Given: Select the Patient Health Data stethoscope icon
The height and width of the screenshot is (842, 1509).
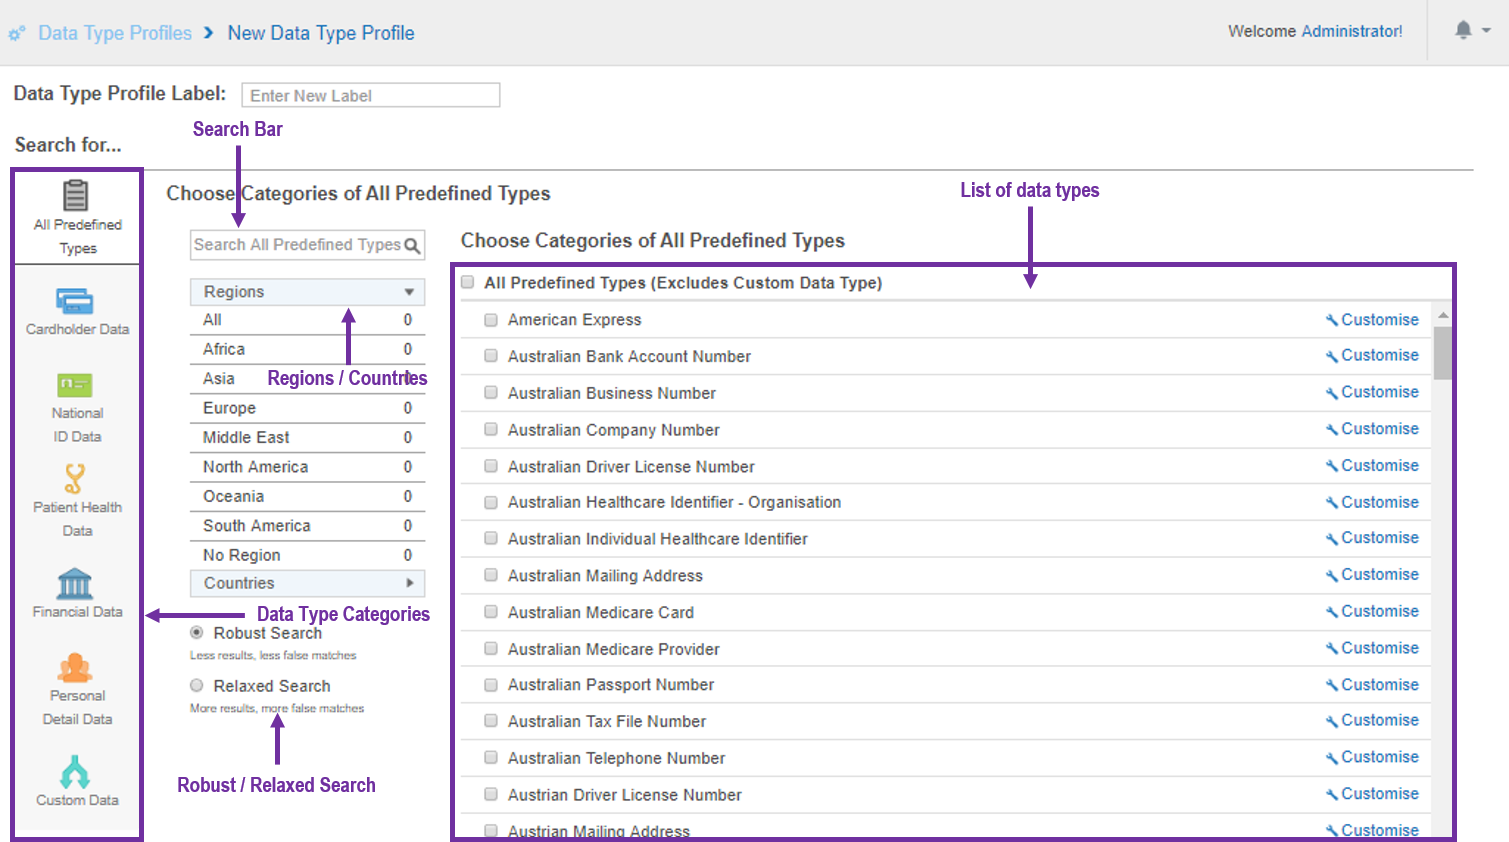Looking at the screenshot, I should click(75, 479).
